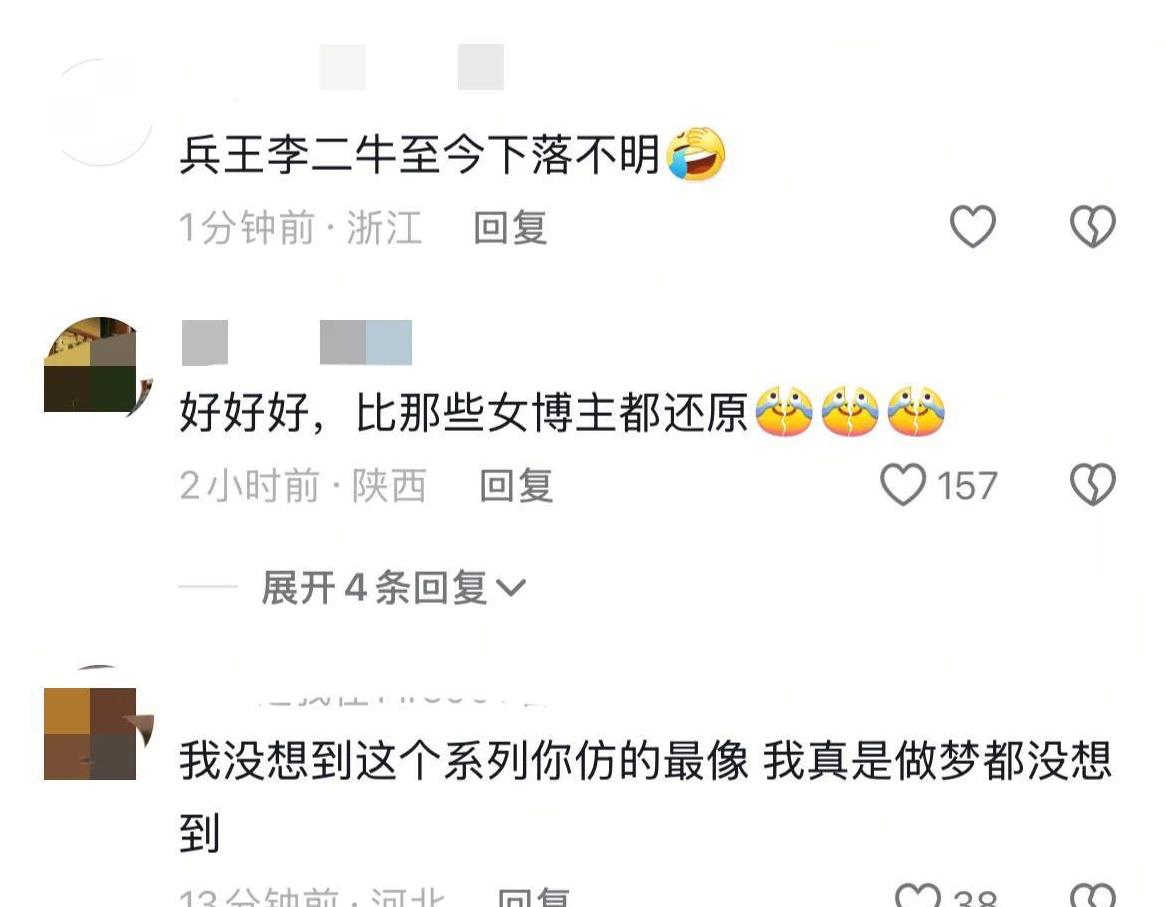1166x907 pixels.
Task: Tap the laughing-crying emoji in first comment
Action: (696, 154)
